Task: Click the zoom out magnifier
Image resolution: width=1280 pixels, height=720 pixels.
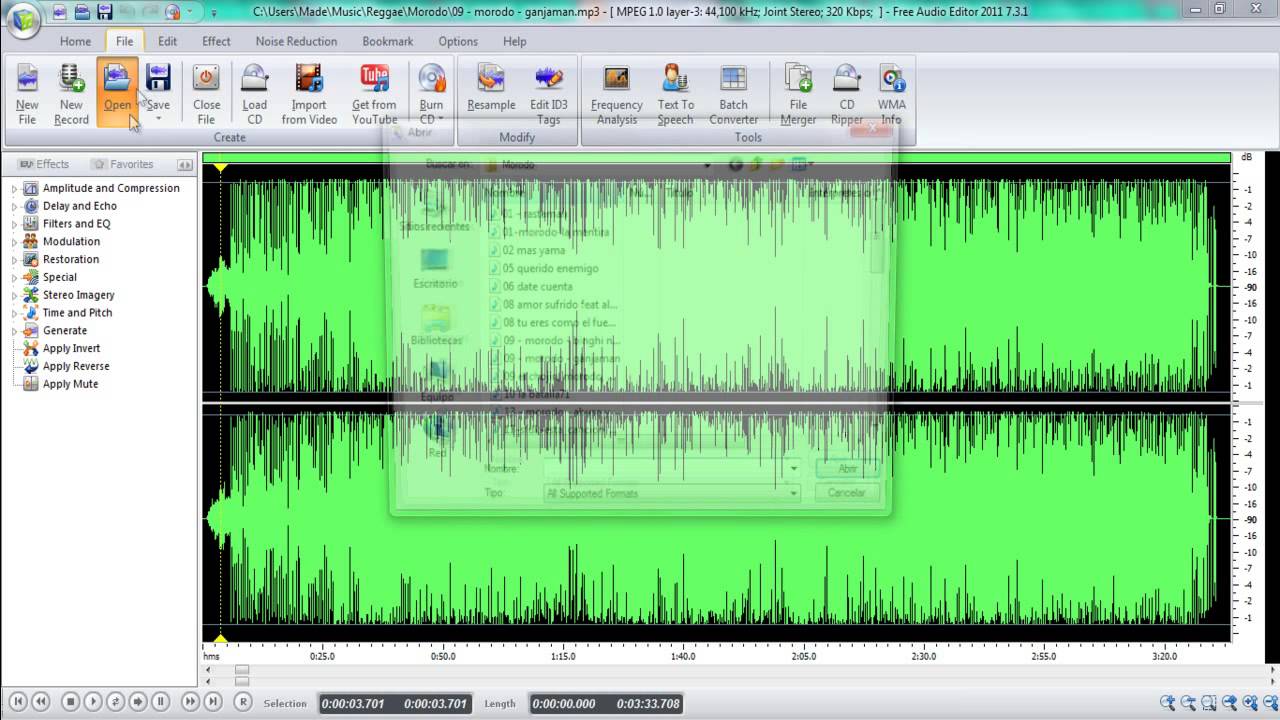Action: [1188, 703]
